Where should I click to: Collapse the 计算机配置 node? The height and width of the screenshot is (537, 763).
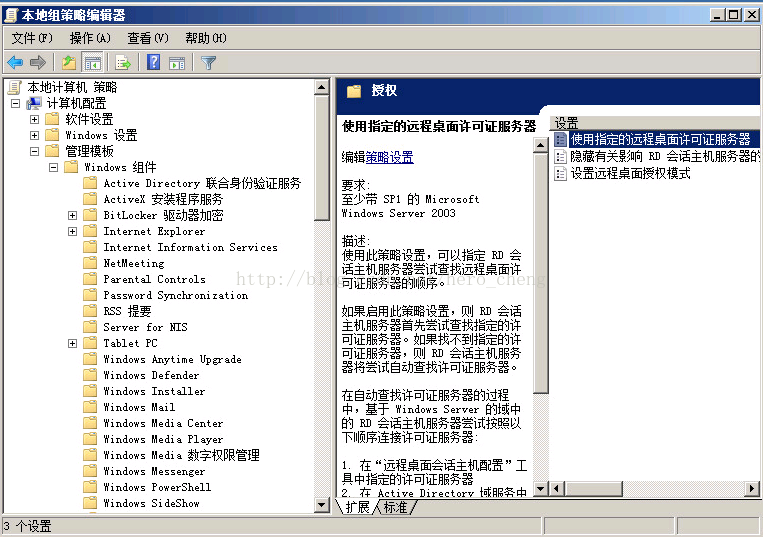pos(16,103)
